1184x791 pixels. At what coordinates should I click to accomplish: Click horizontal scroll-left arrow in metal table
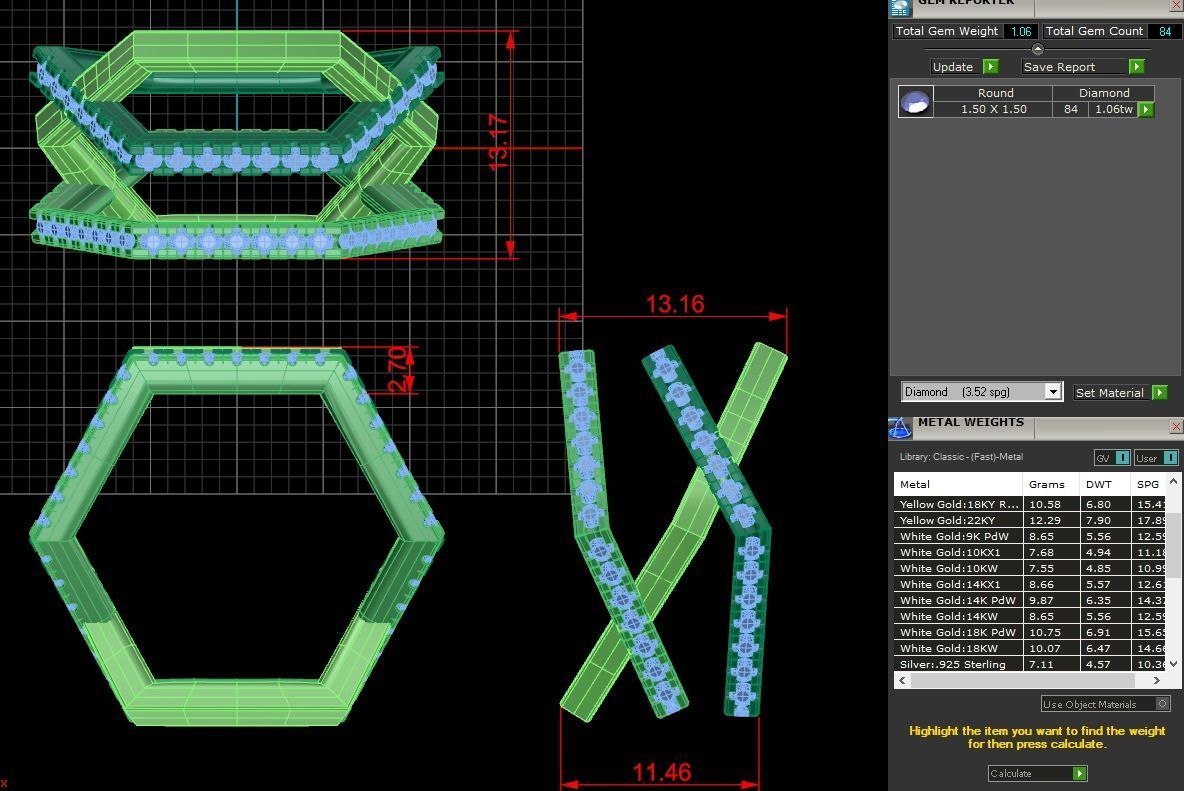(x=902, y=680)
